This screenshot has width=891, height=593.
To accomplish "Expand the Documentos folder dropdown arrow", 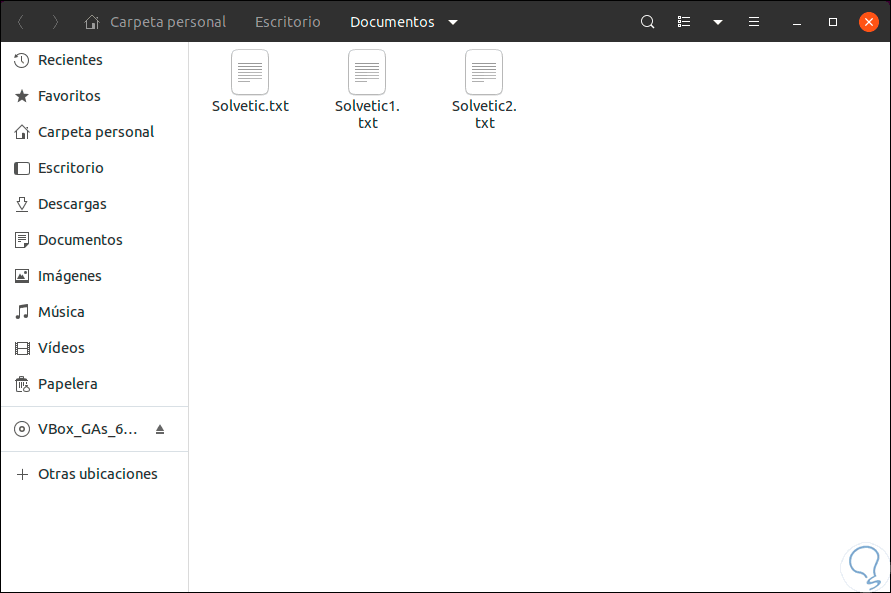I will point(453,23).
